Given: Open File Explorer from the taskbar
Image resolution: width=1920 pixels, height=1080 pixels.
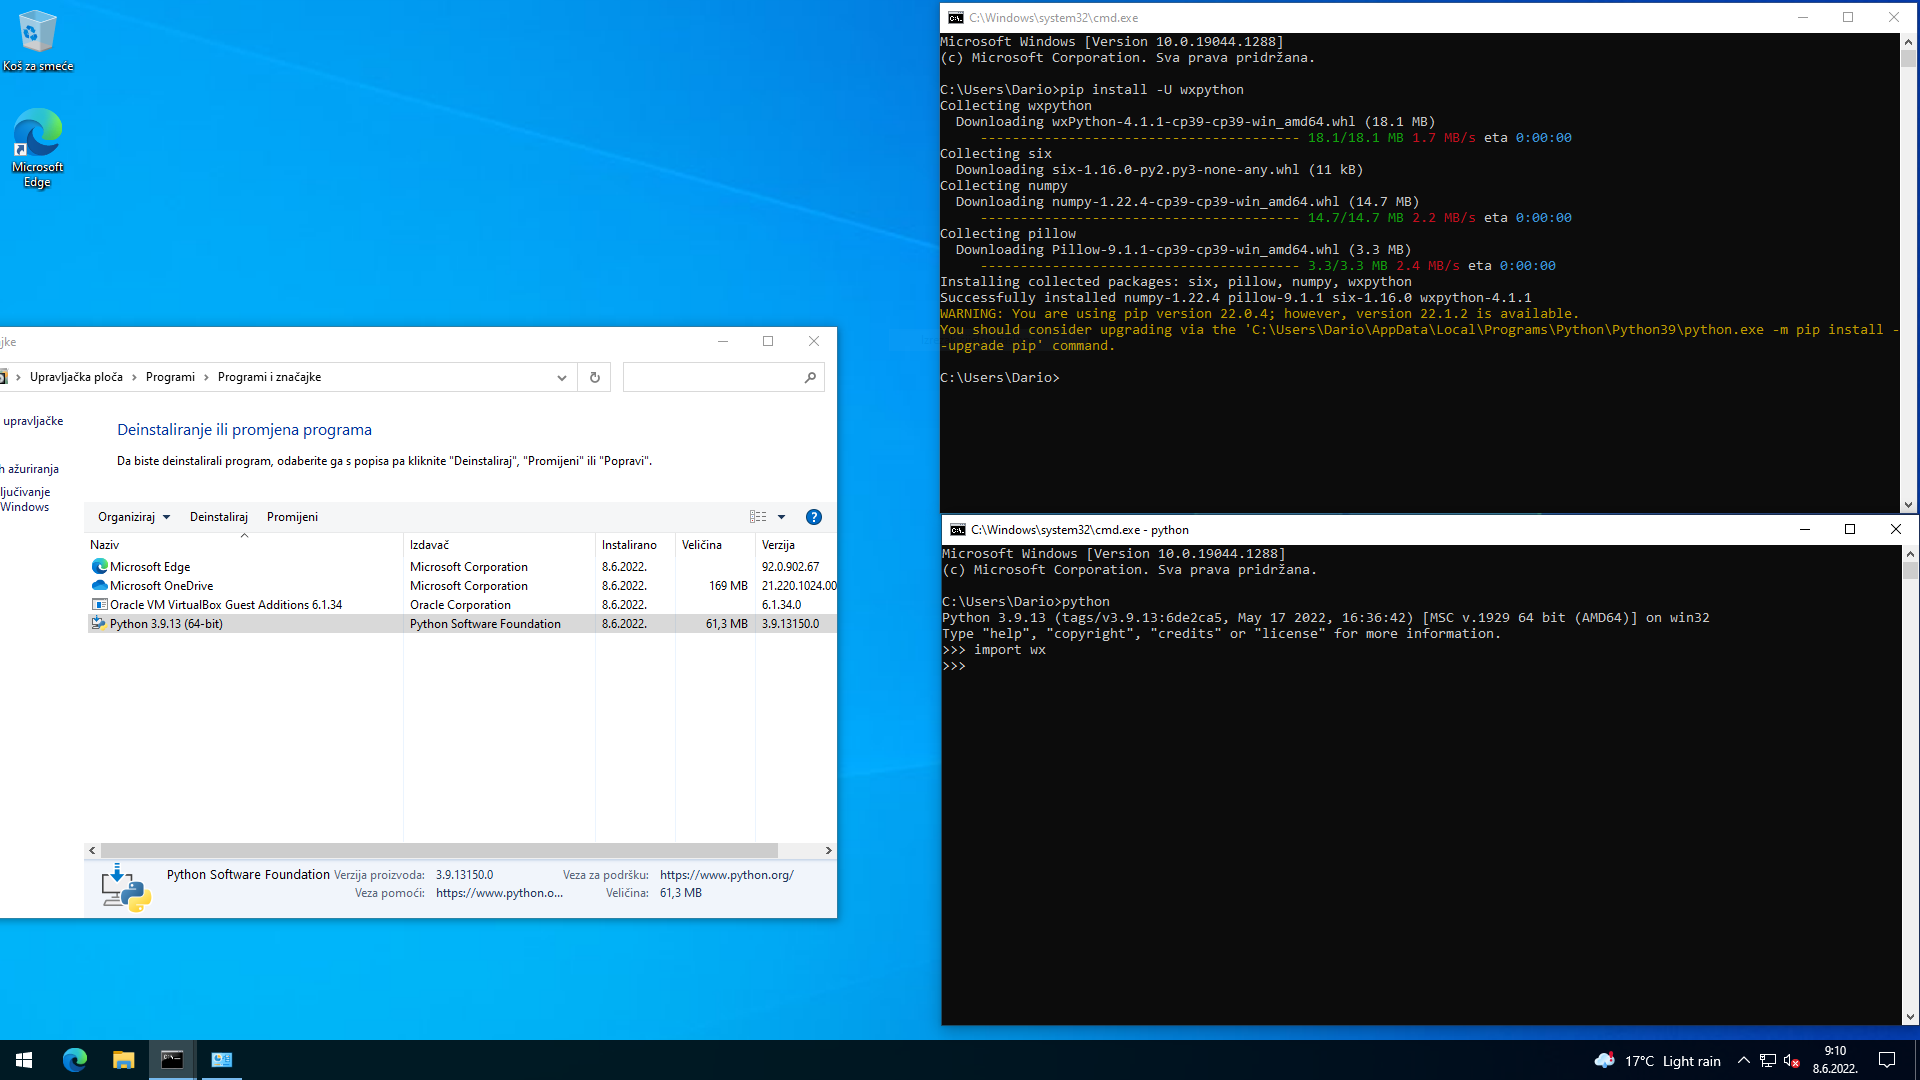Looking at the screenshot, I should (x=123, y=1060).
